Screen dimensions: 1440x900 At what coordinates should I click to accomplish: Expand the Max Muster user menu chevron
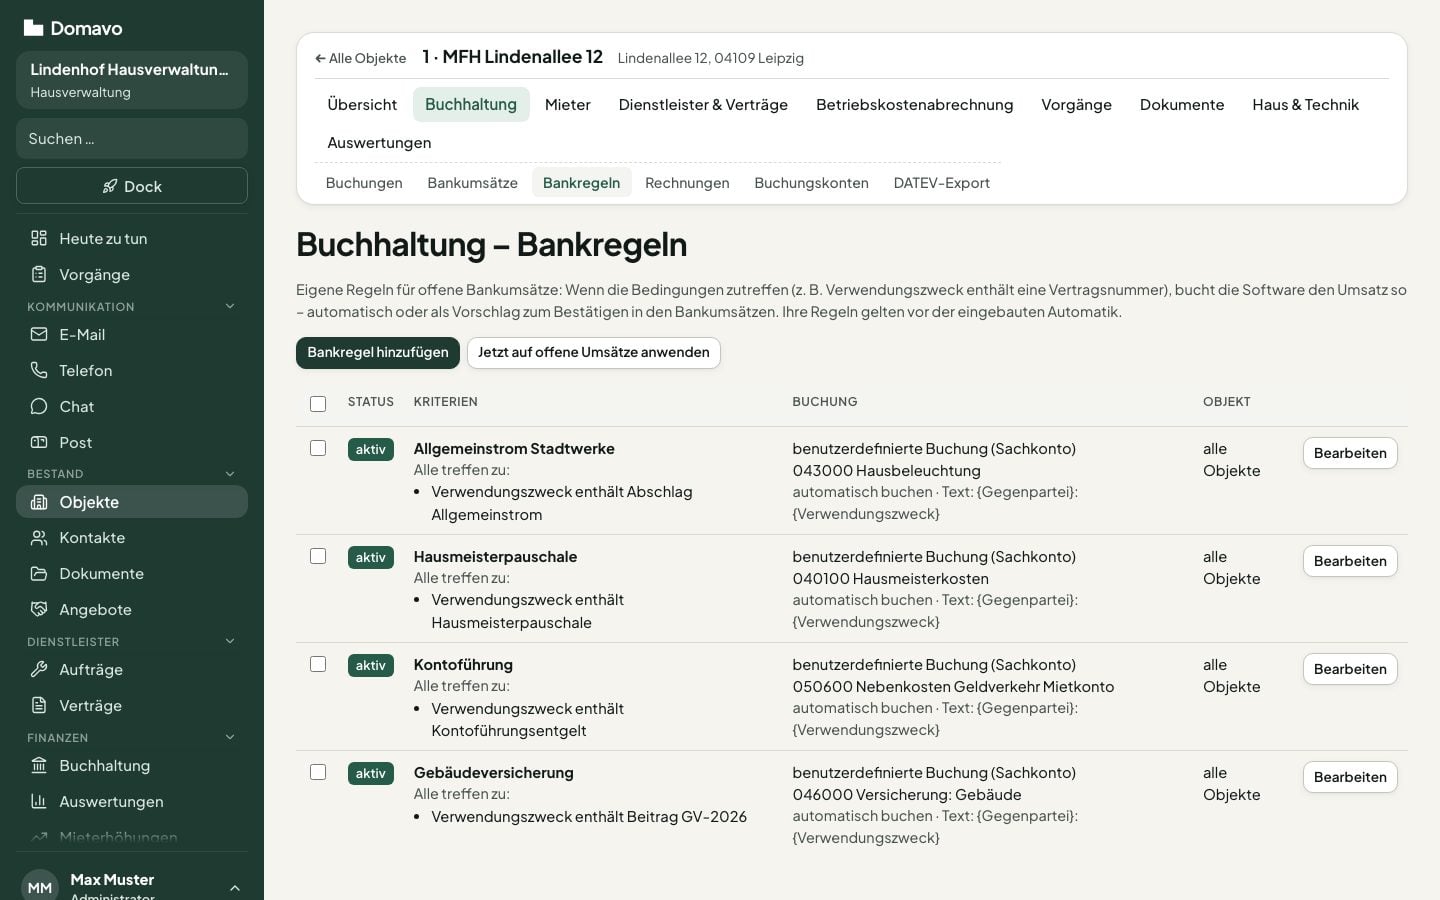(x=235, y=888)
